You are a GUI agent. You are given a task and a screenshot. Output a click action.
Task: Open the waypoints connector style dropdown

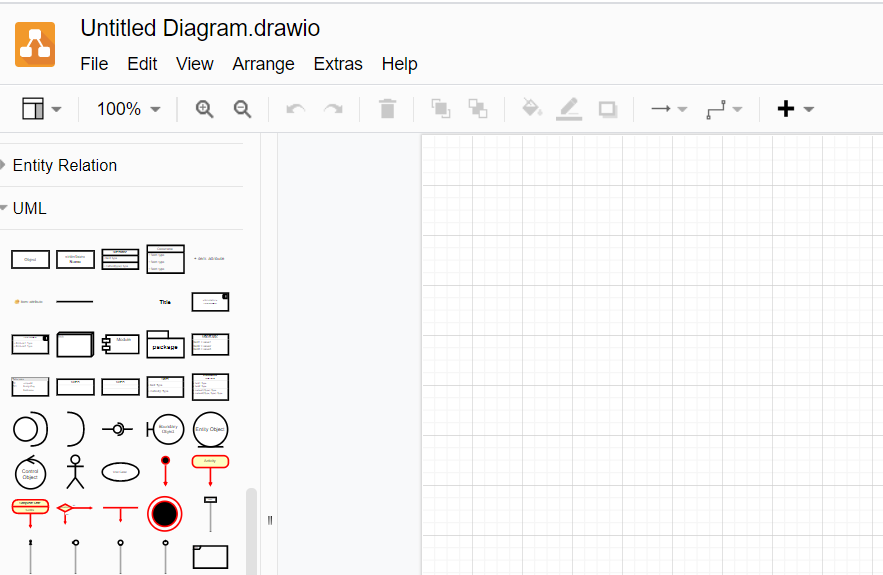point(724,109)
